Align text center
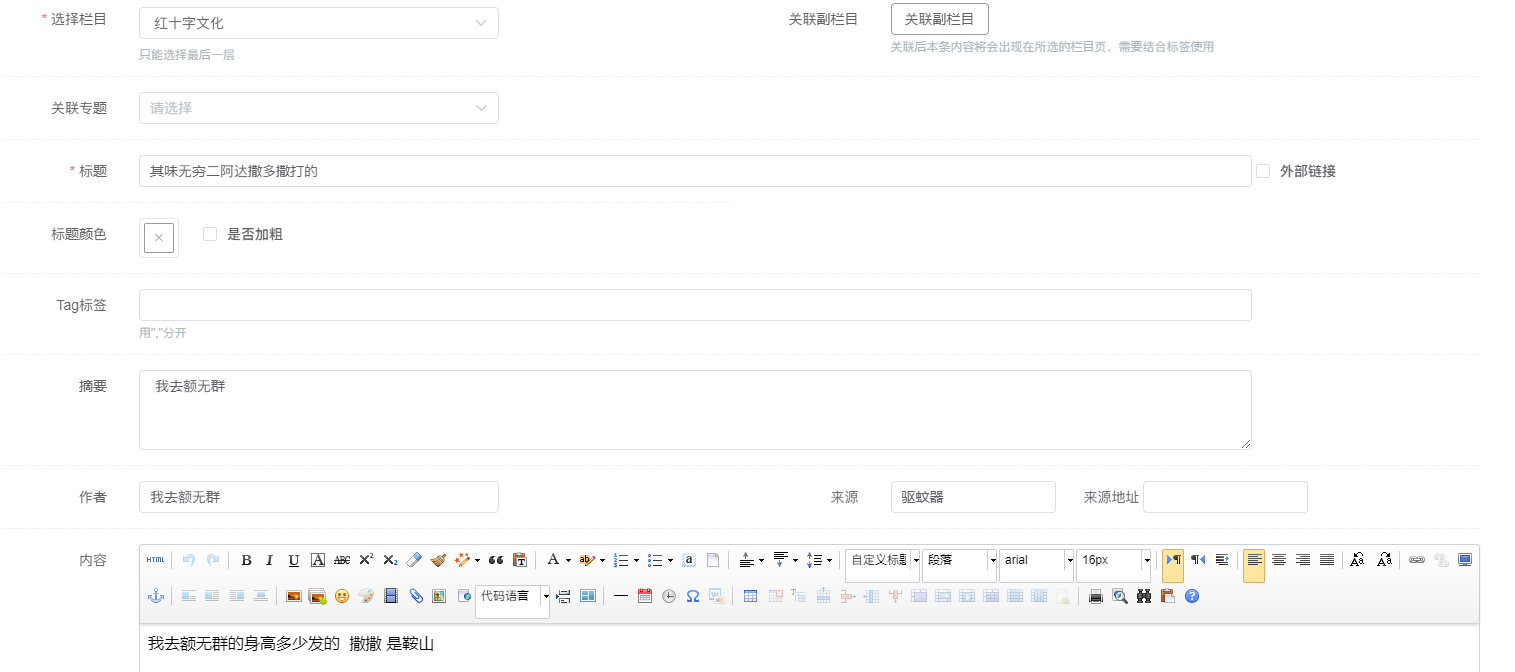Screen dimensions: 1515x672 coord(1278,560)
